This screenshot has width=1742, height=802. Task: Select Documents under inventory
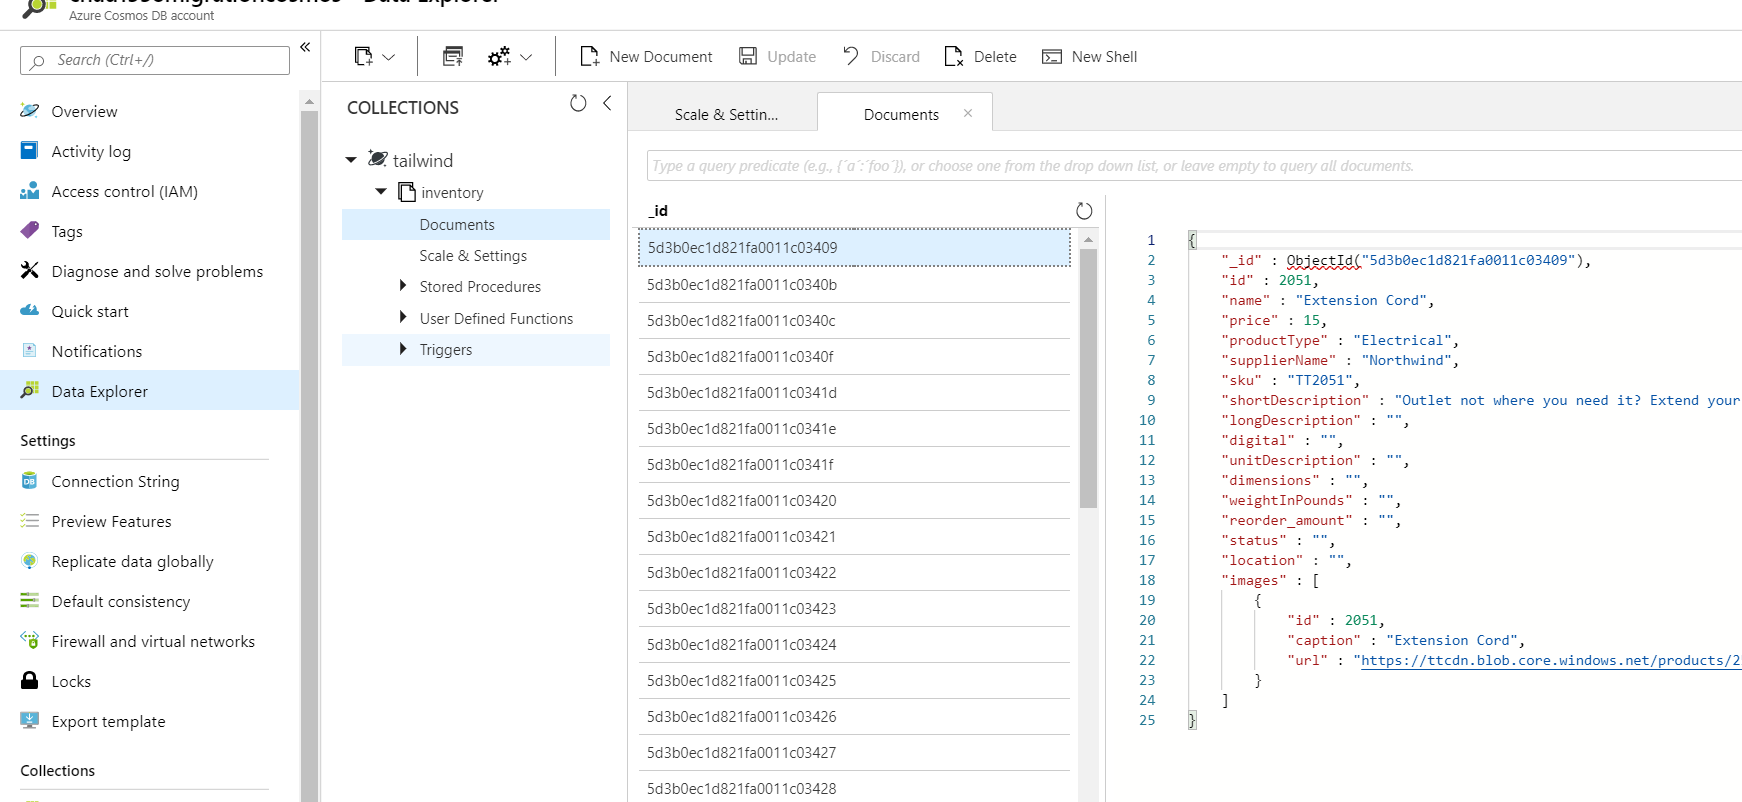click(x=476, y=224)
